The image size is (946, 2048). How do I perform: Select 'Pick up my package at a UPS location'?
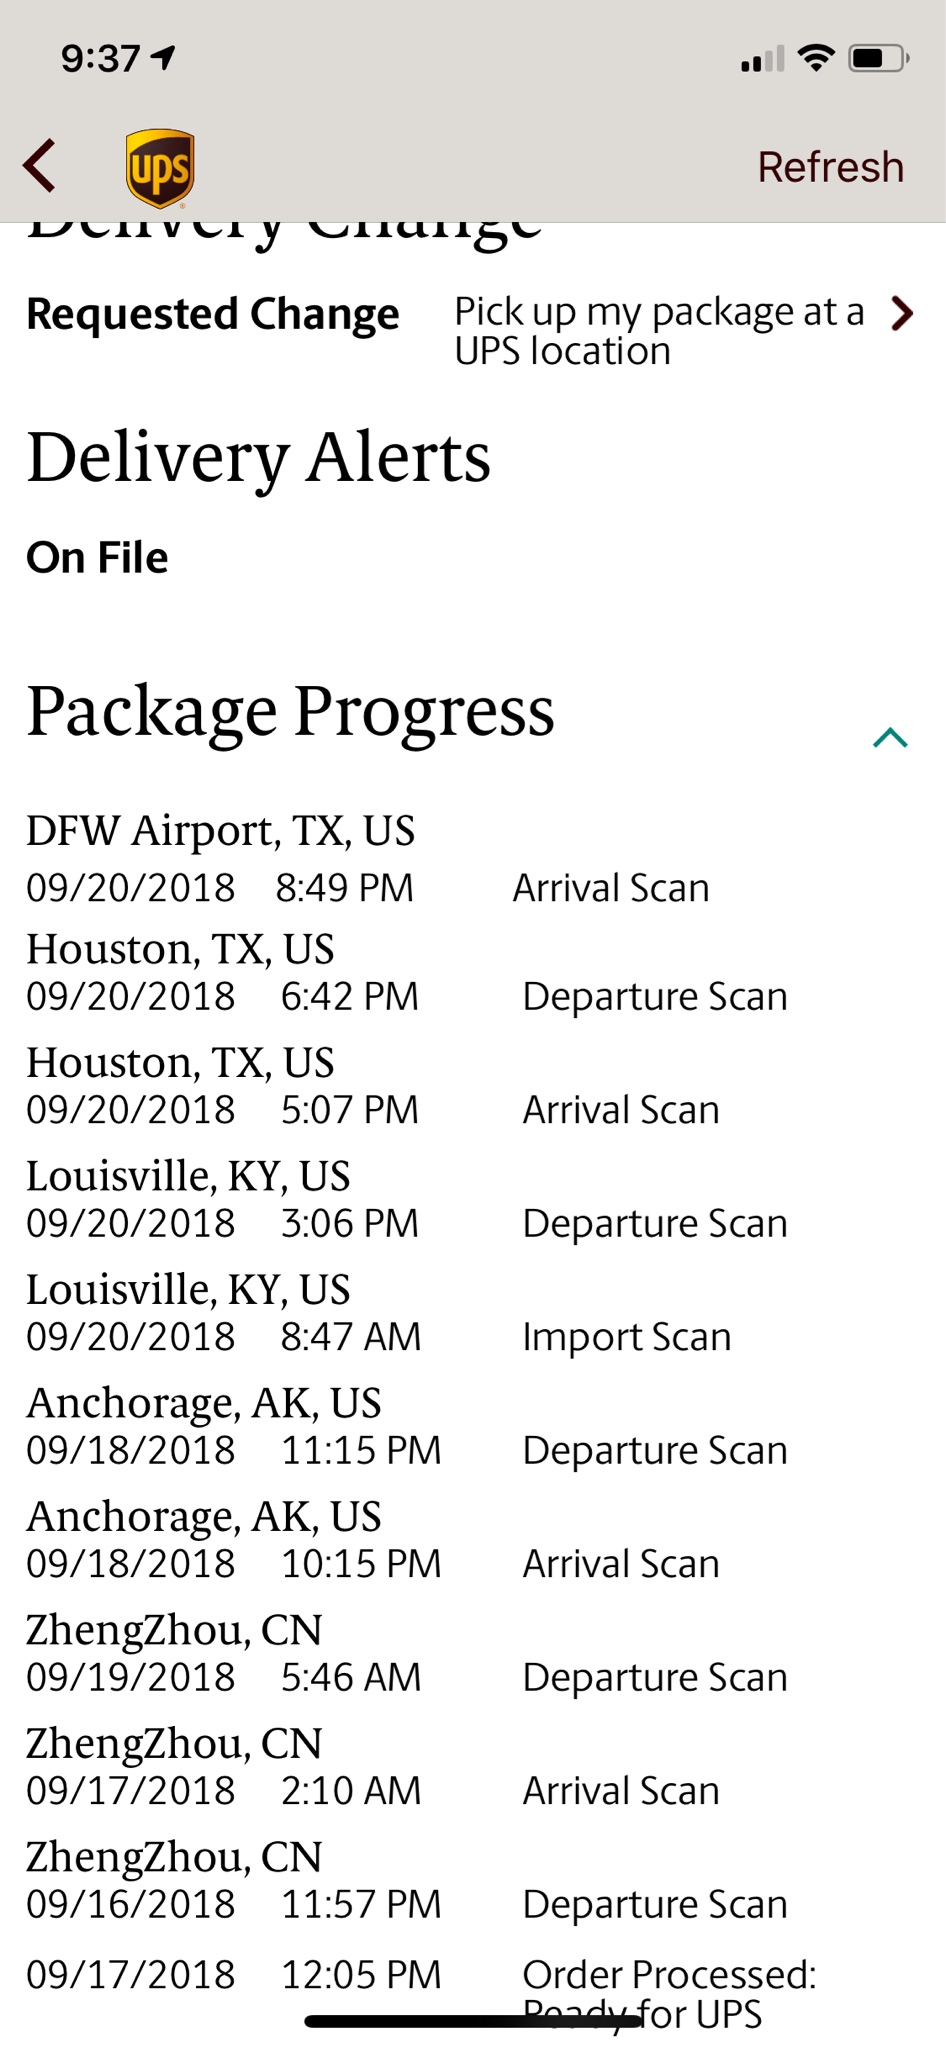pyautogui.click(x=658, y=331)
